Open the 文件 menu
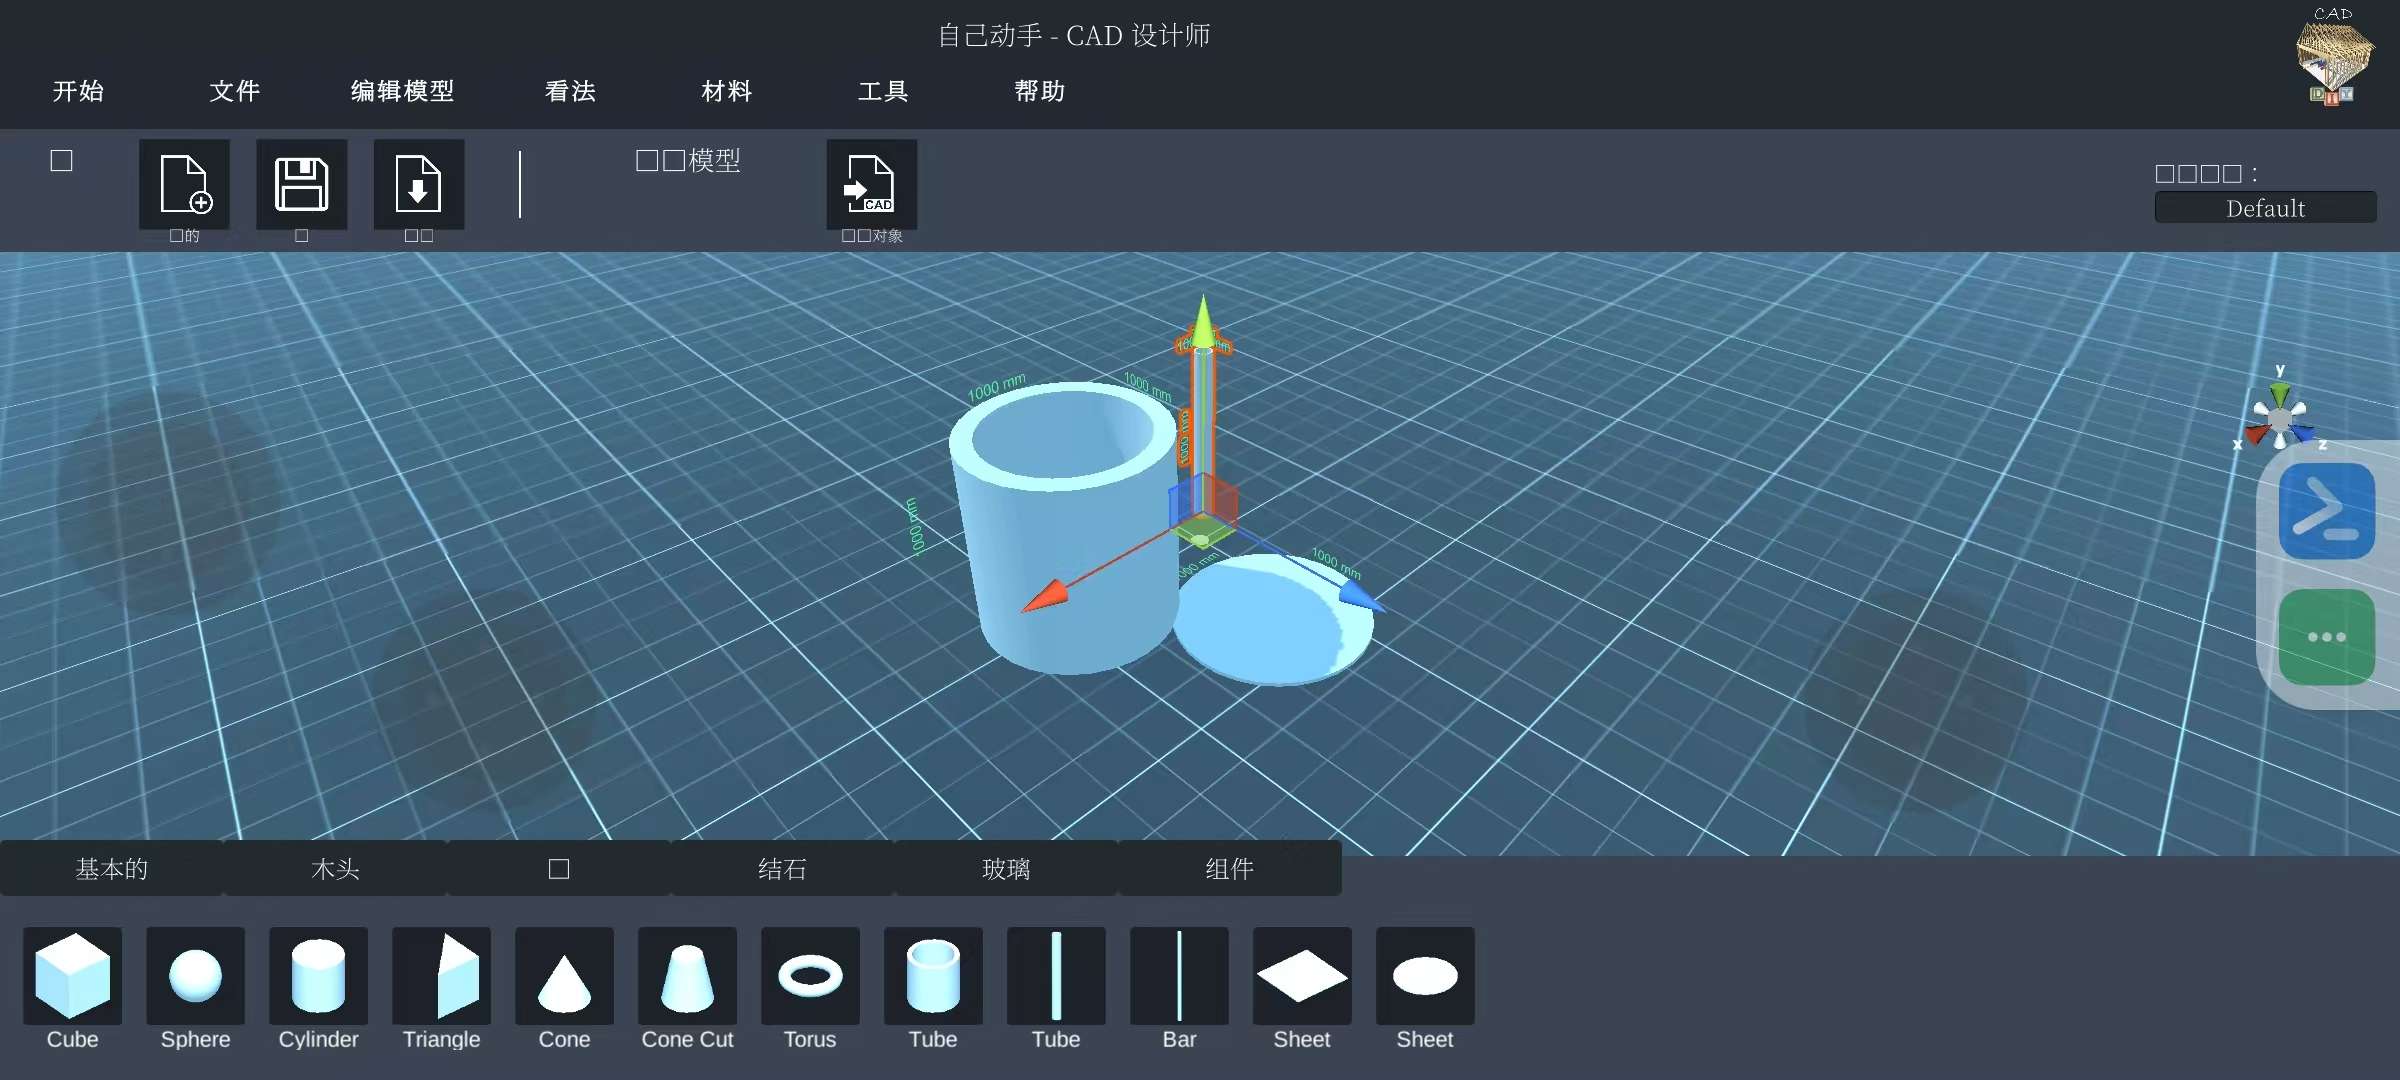 [235, 91]
